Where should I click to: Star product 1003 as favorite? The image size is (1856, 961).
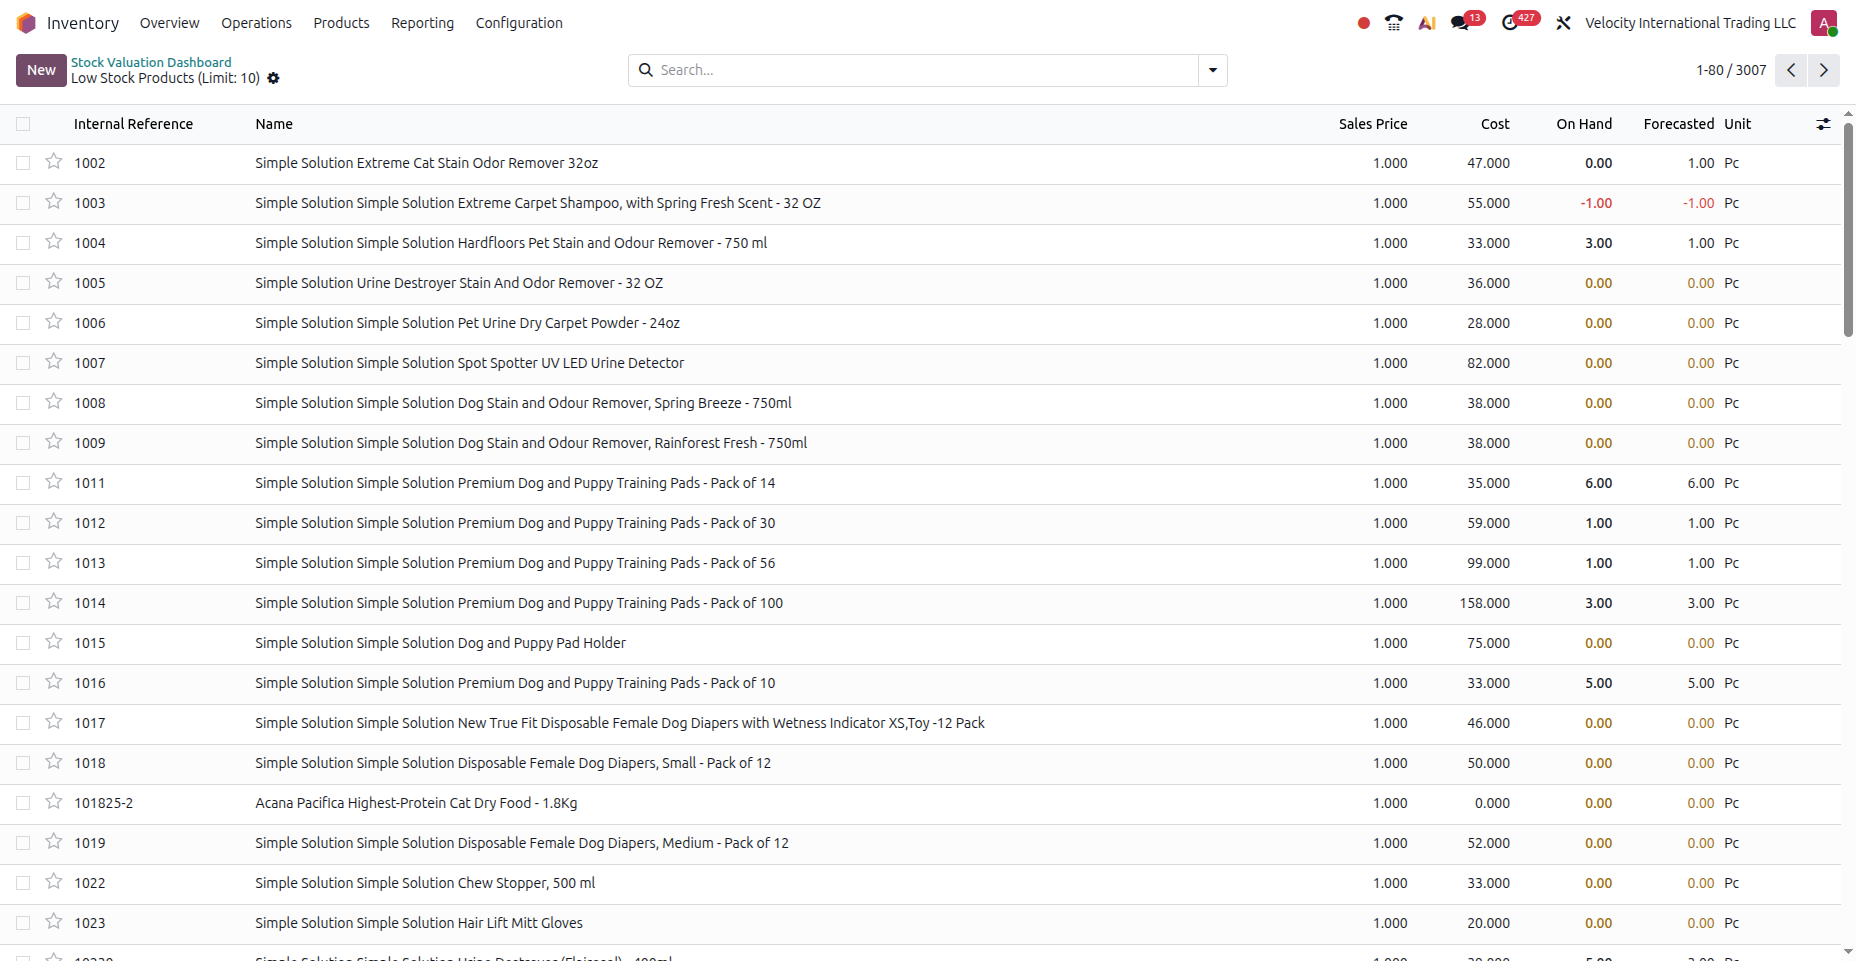click(54, 202)
